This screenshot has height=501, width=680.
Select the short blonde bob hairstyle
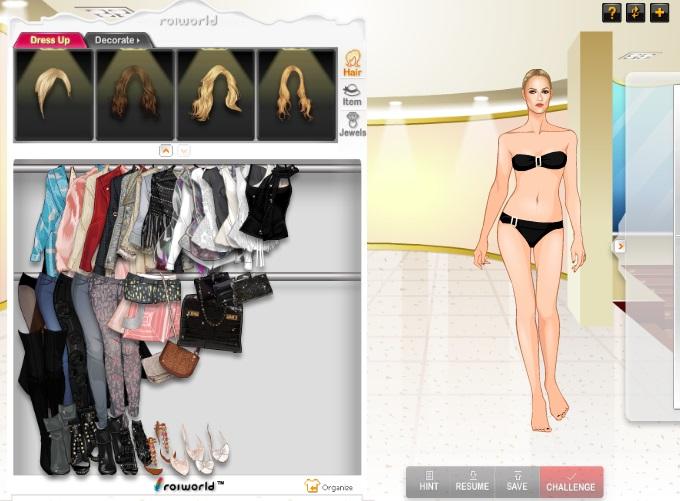coord(53,94)
